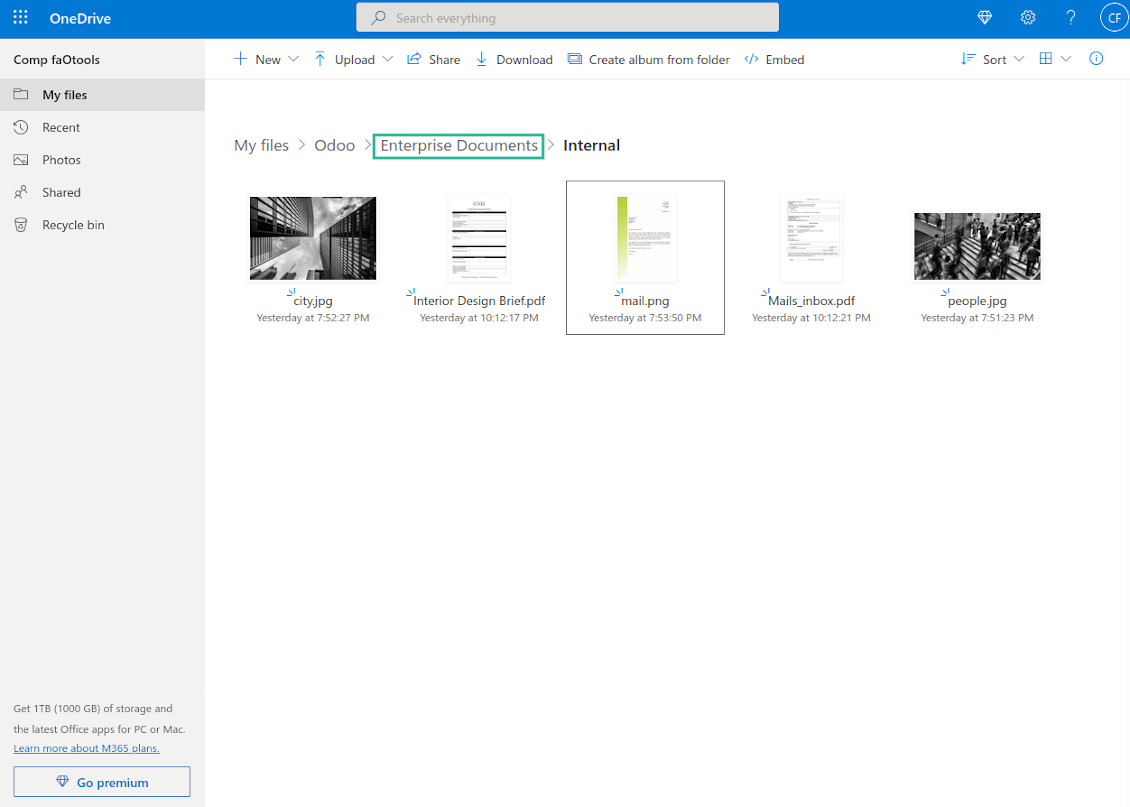Click the mail.png file name
Screen dimensions: 1130x807
coord(645,300)
